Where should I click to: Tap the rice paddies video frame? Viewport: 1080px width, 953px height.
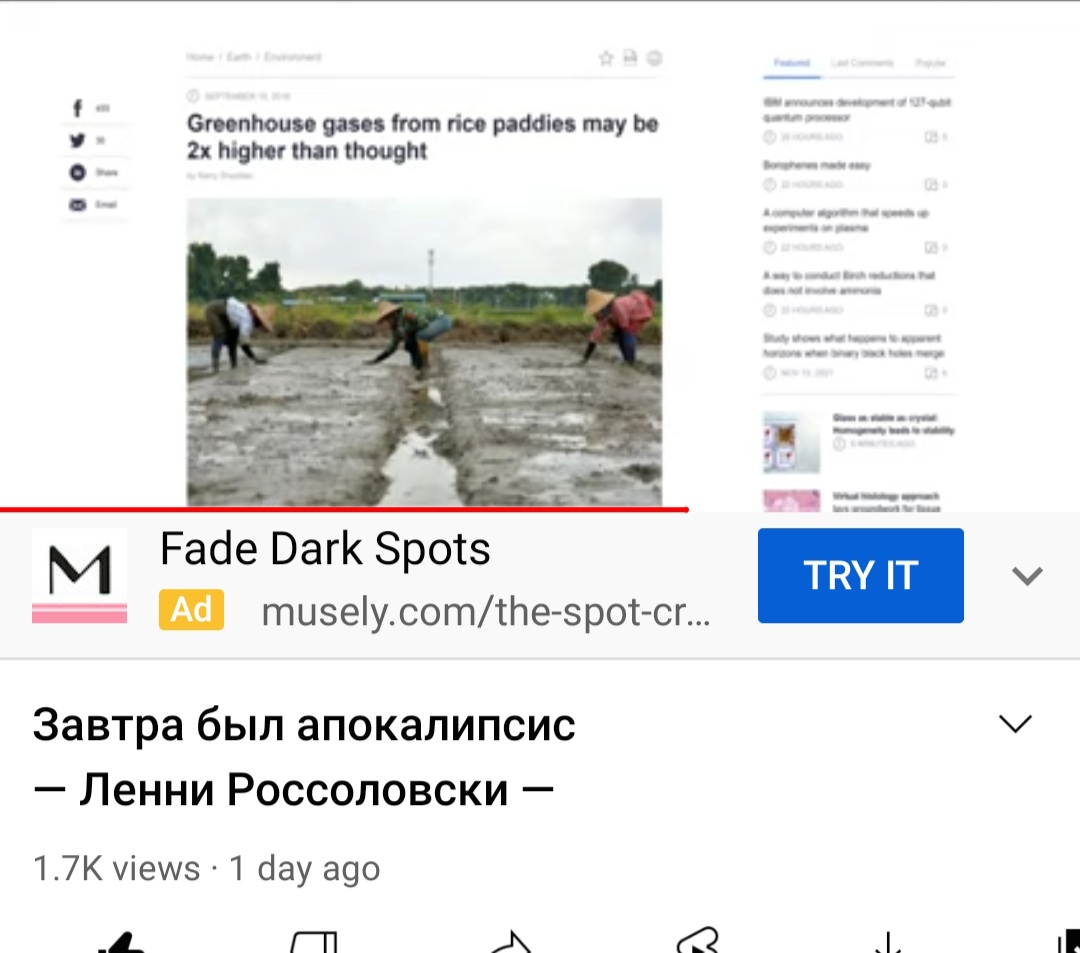[x=424, y=352]
